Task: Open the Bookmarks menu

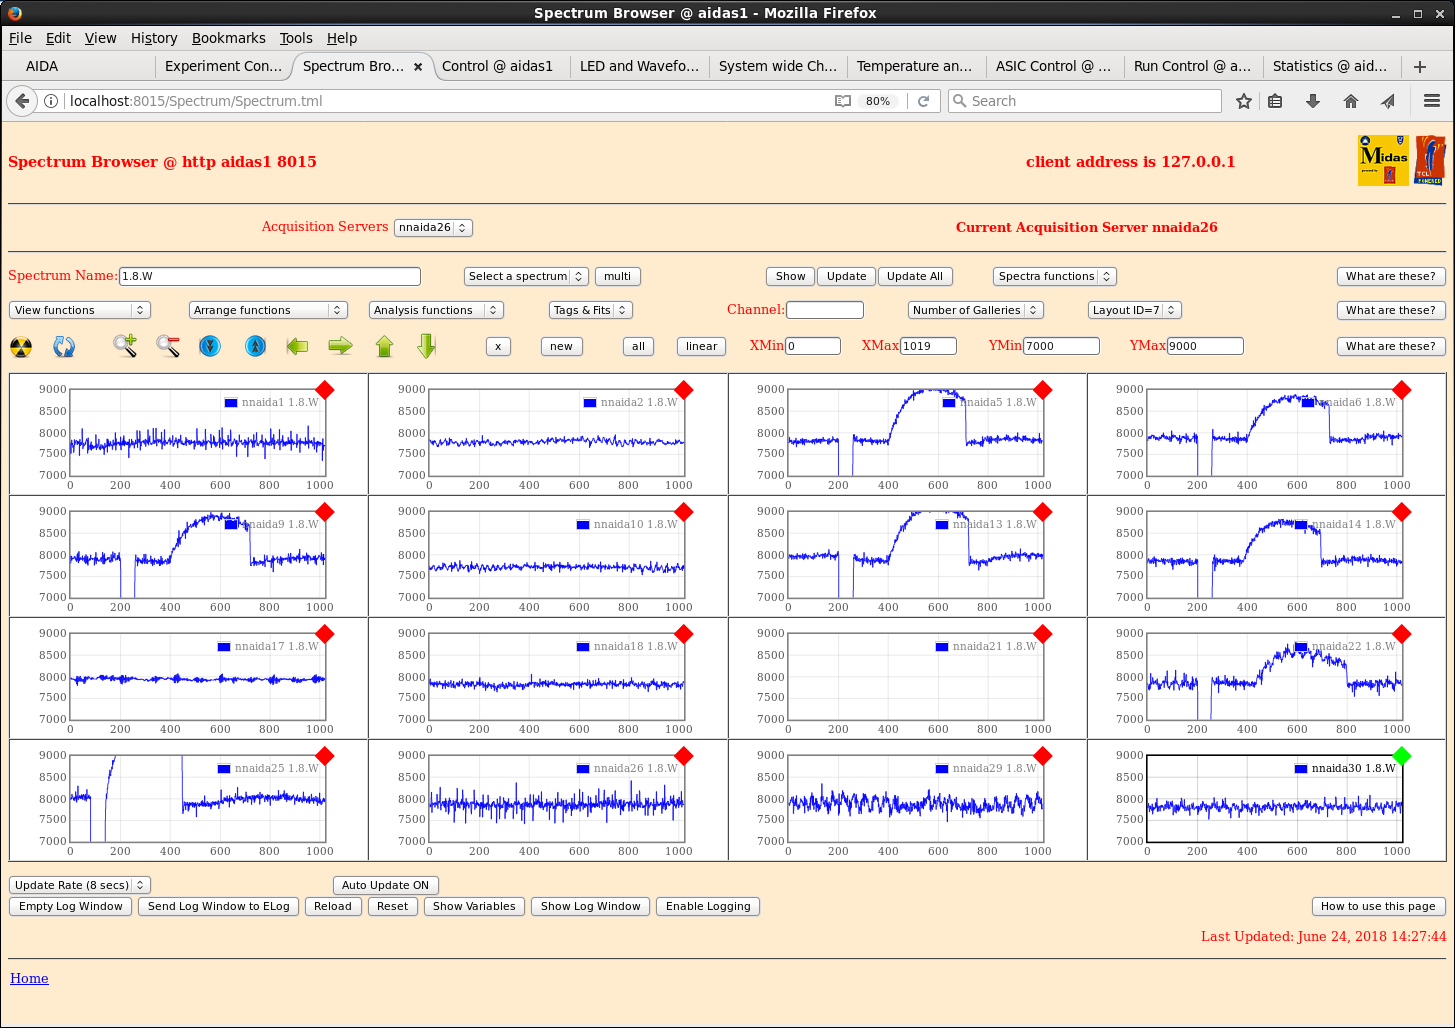Action: pyautogui.click(x=229, y=38)
